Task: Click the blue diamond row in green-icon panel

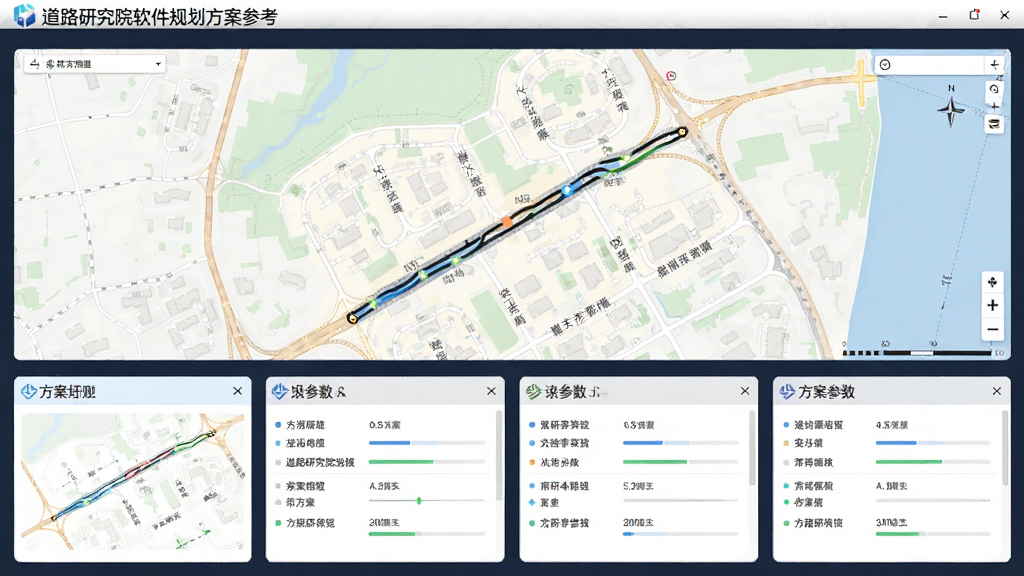Action: (634, 502)
